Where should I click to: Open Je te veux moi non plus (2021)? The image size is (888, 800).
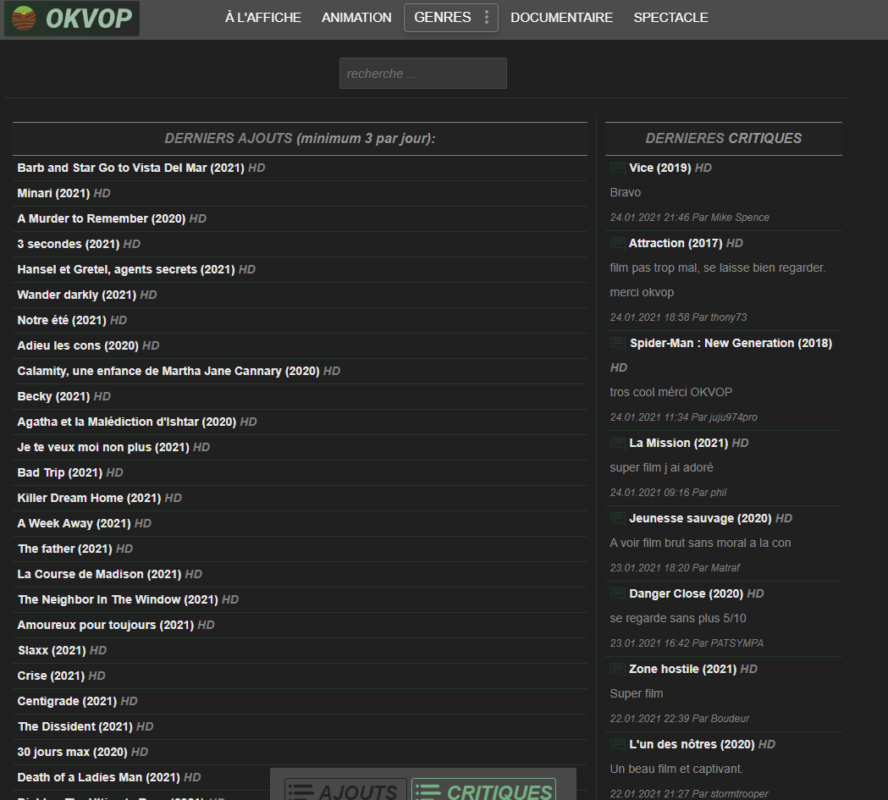(103, 447)
